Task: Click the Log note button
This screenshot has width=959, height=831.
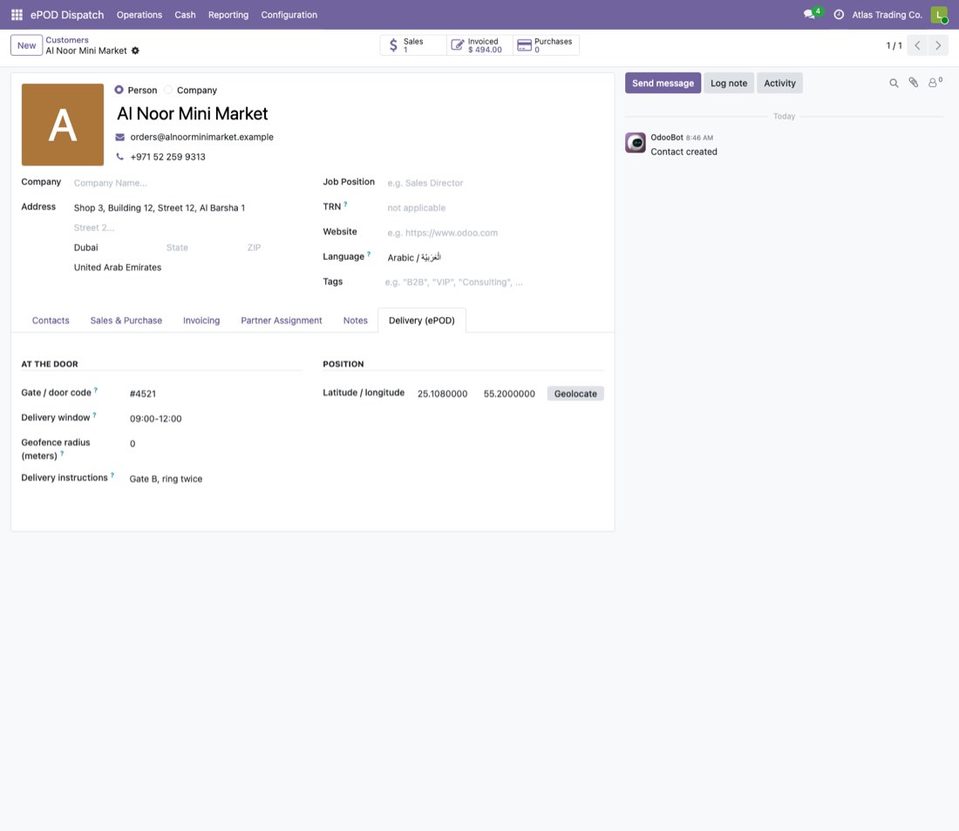Action: pos(728,83)
